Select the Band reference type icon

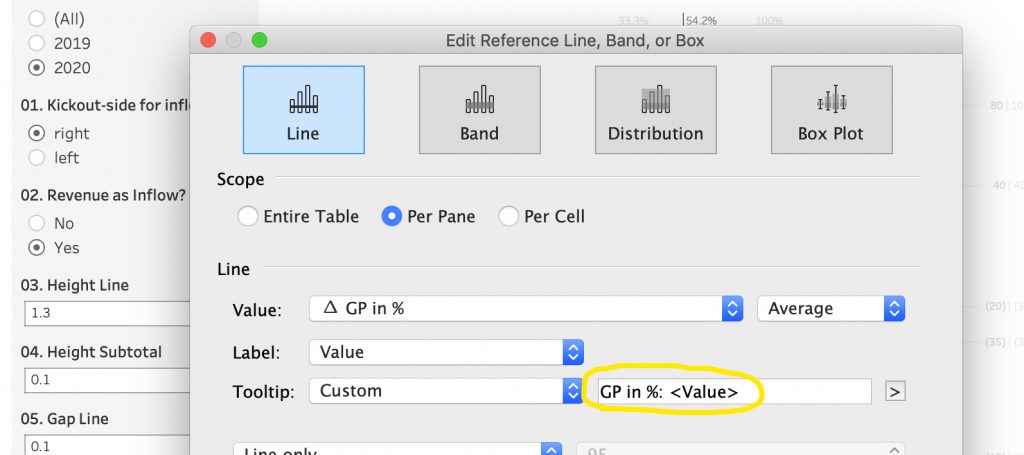[479, 110]
